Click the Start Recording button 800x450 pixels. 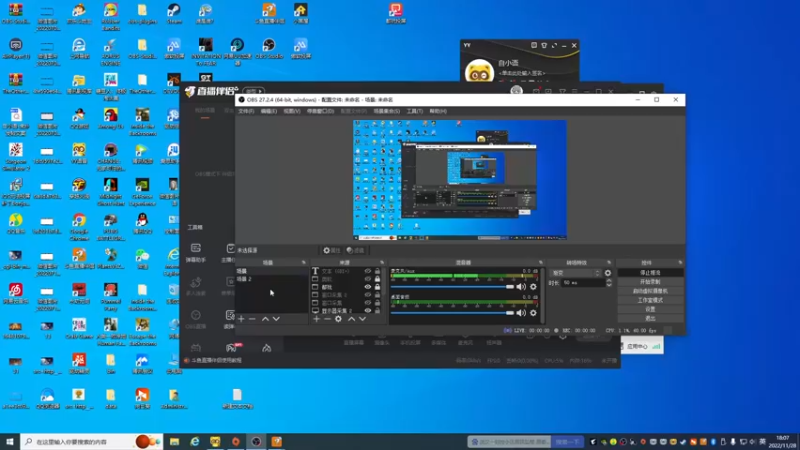coord(650,282)
